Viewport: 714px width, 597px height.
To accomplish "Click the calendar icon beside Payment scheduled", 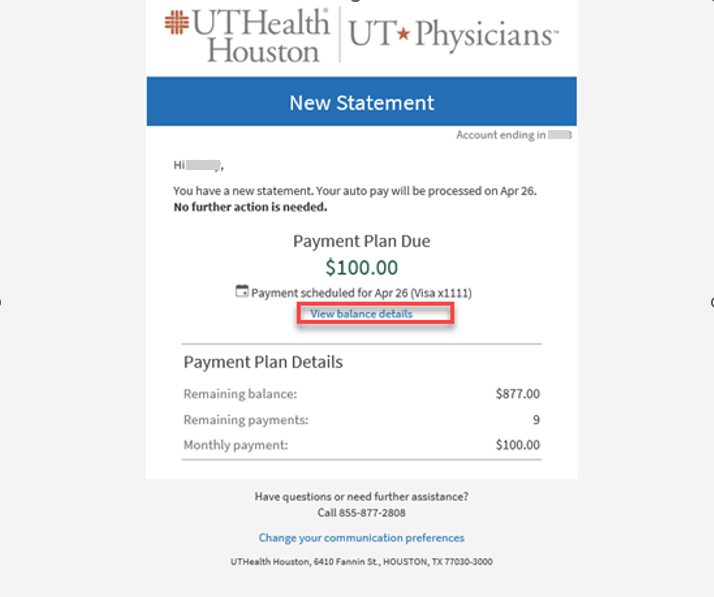I will click(241, 291).
